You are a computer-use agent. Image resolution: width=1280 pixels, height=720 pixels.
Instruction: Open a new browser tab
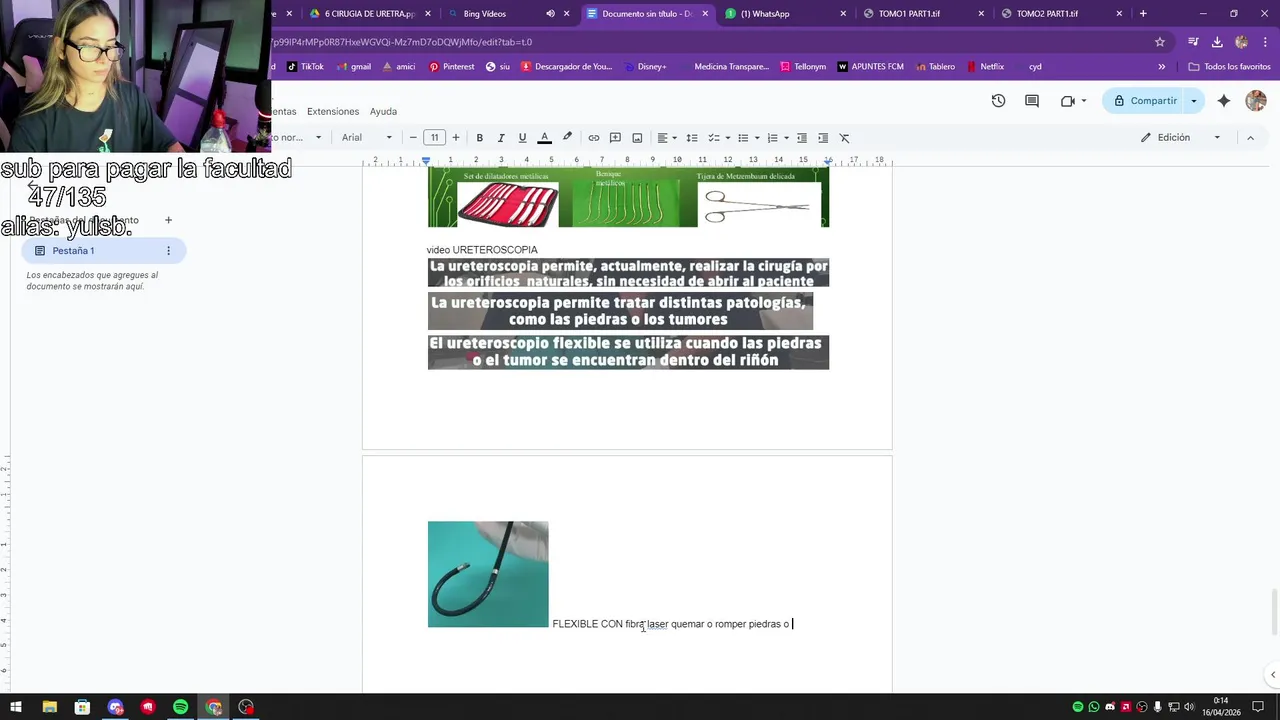[x=1143, y=14]
